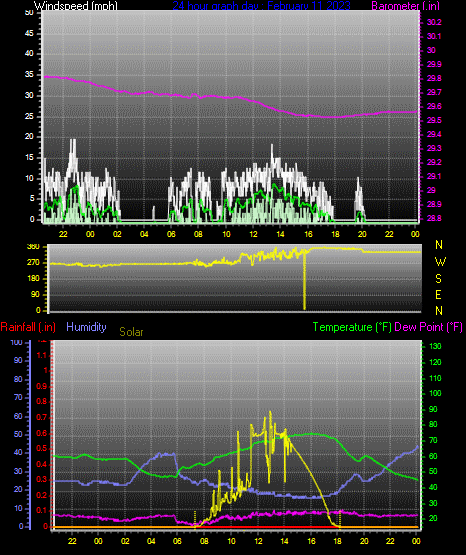Click the 14 hour label under the wind chart

point(280,234)
